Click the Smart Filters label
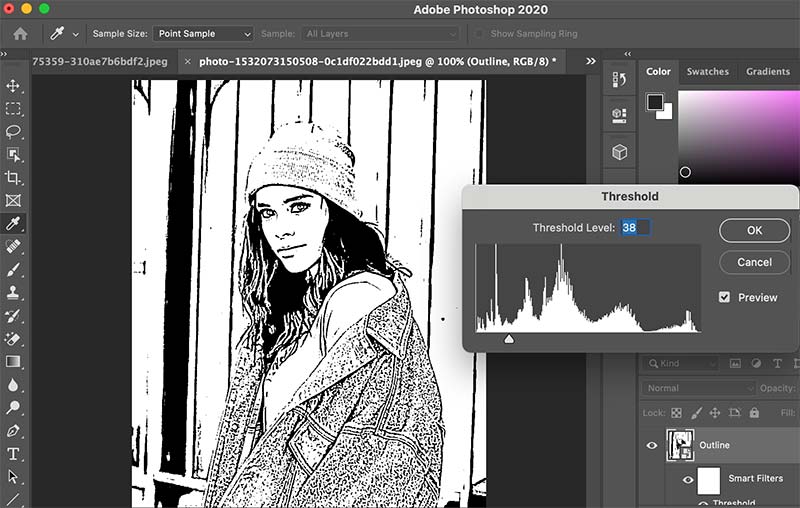 pos(756,478)
